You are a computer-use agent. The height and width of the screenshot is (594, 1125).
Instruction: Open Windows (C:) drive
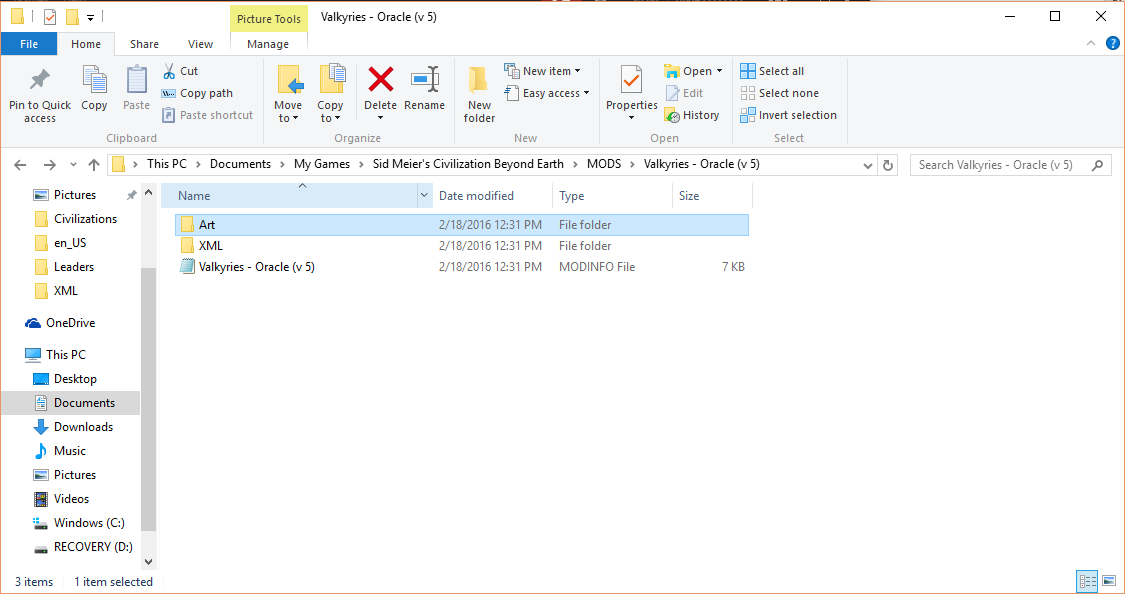click(x=88, y=523)
